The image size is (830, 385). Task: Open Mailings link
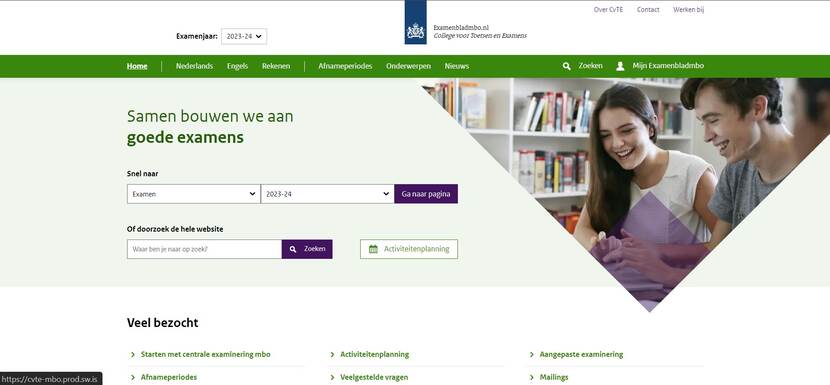(x=554, y=378)
